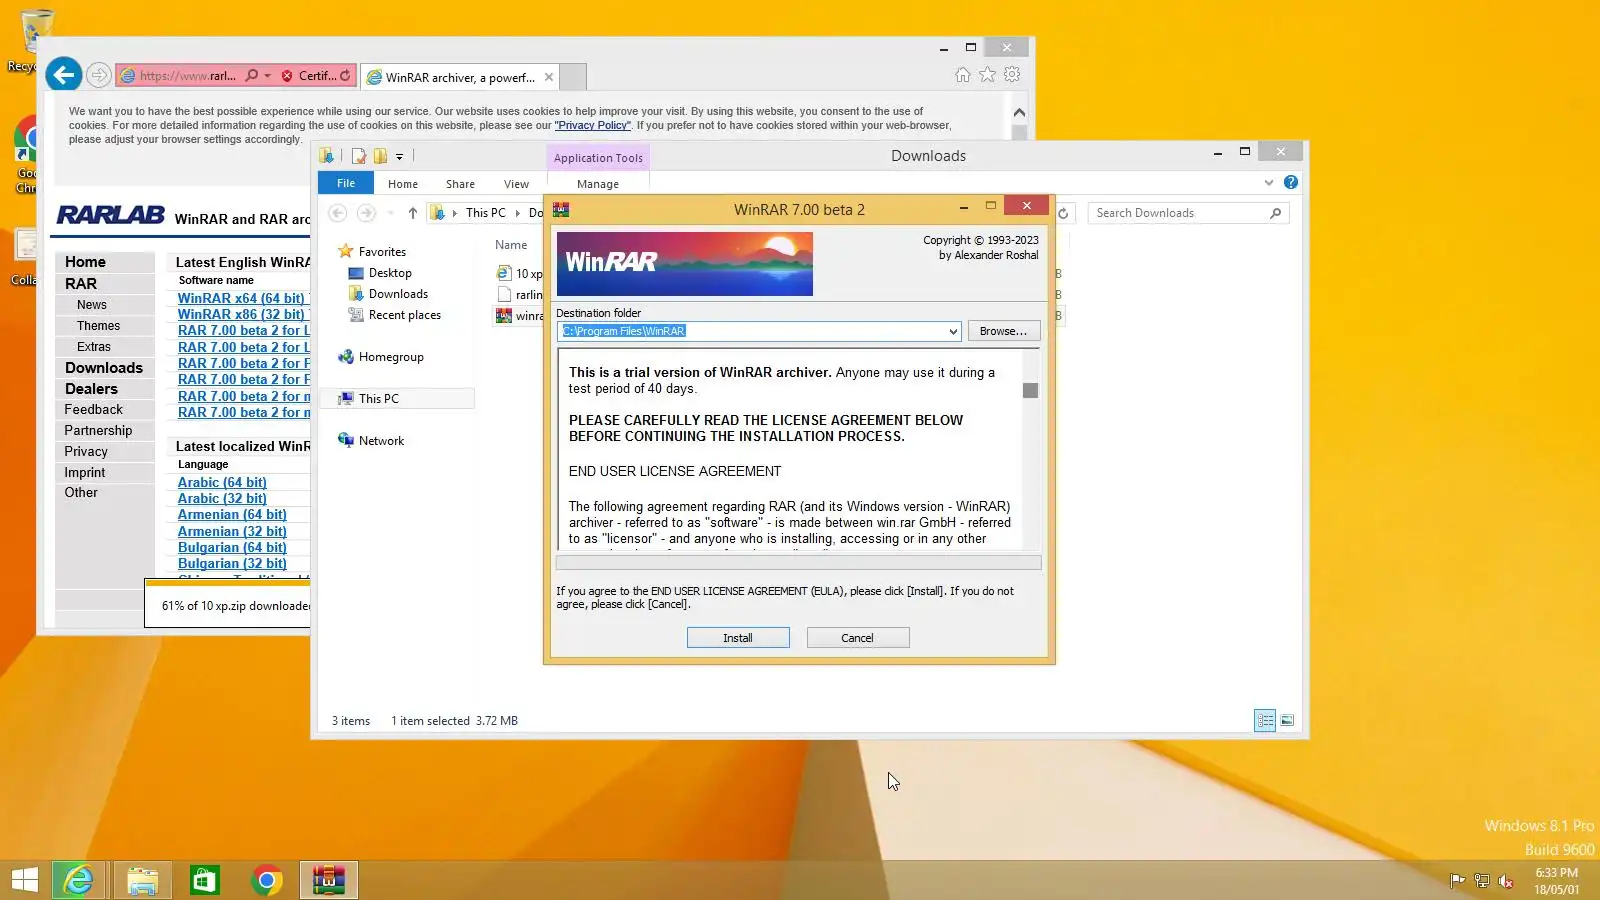Open recent locations dropdown in Explorer
Image resolution: width=1600 pixels, height=900 pixels.
pos(390,213)
